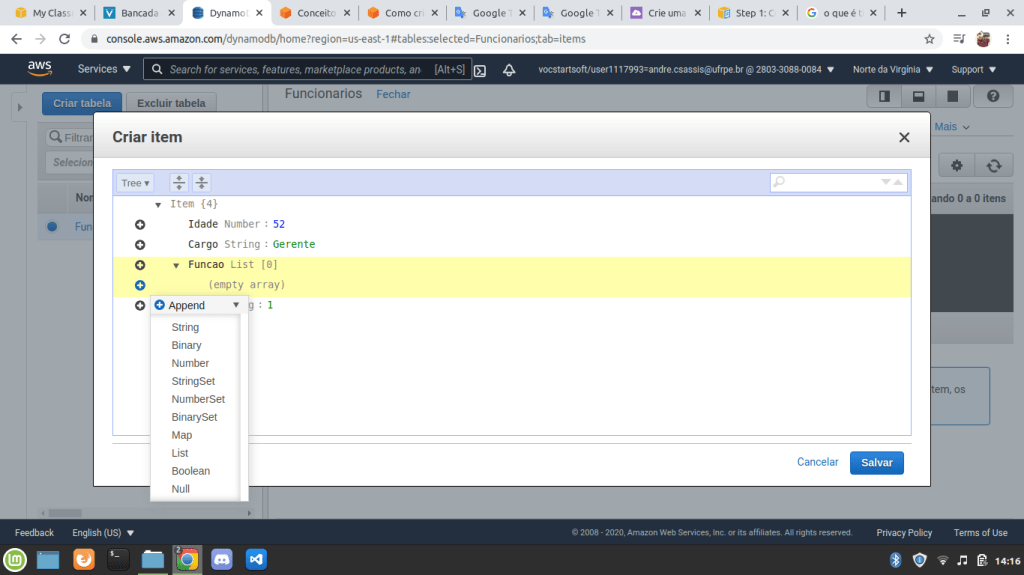The image size is (1024, 575).
Task: Launch Discord from the taskbar
Action: click(221, 560)
